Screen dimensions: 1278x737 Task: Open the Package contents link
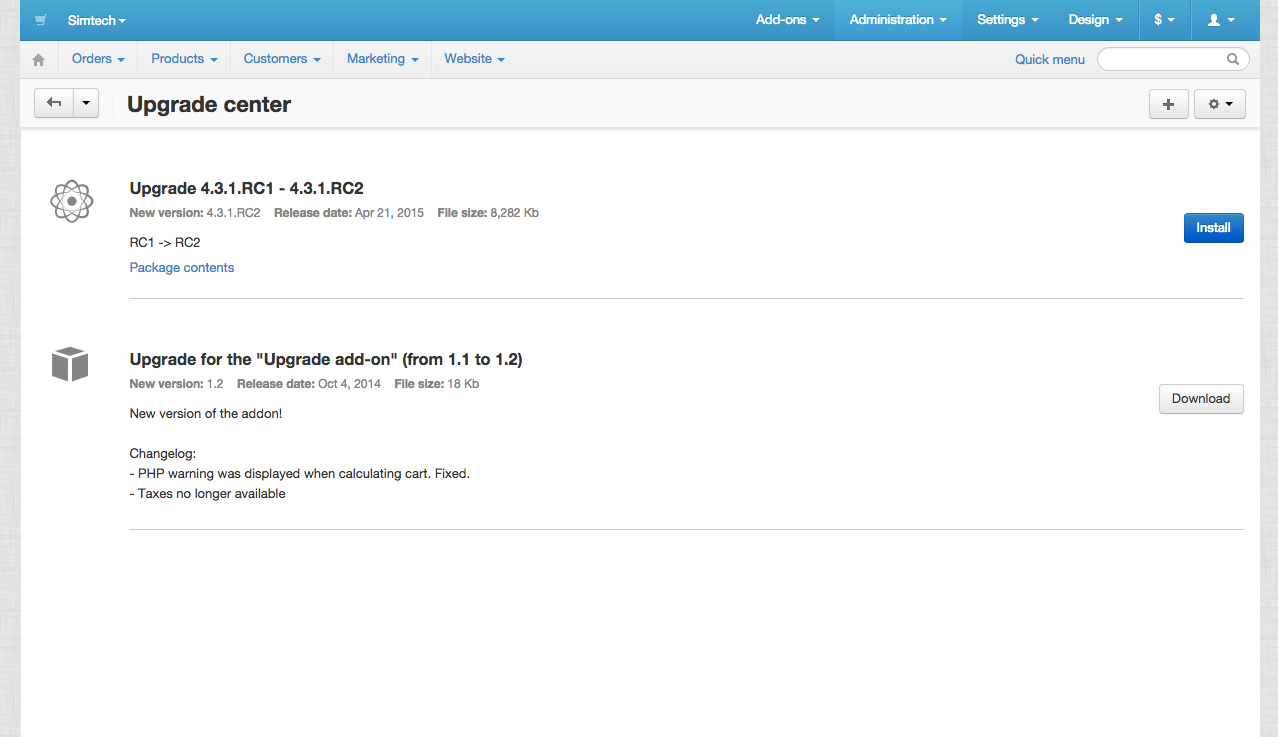(x=182, y=267)
